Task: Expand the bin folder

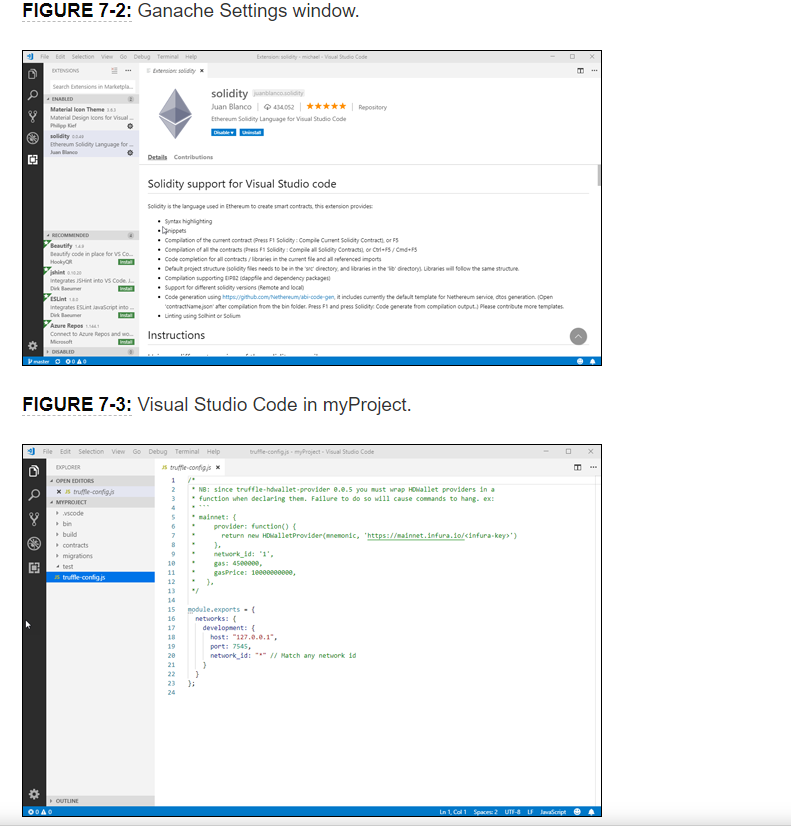Action: click(101, 524)
